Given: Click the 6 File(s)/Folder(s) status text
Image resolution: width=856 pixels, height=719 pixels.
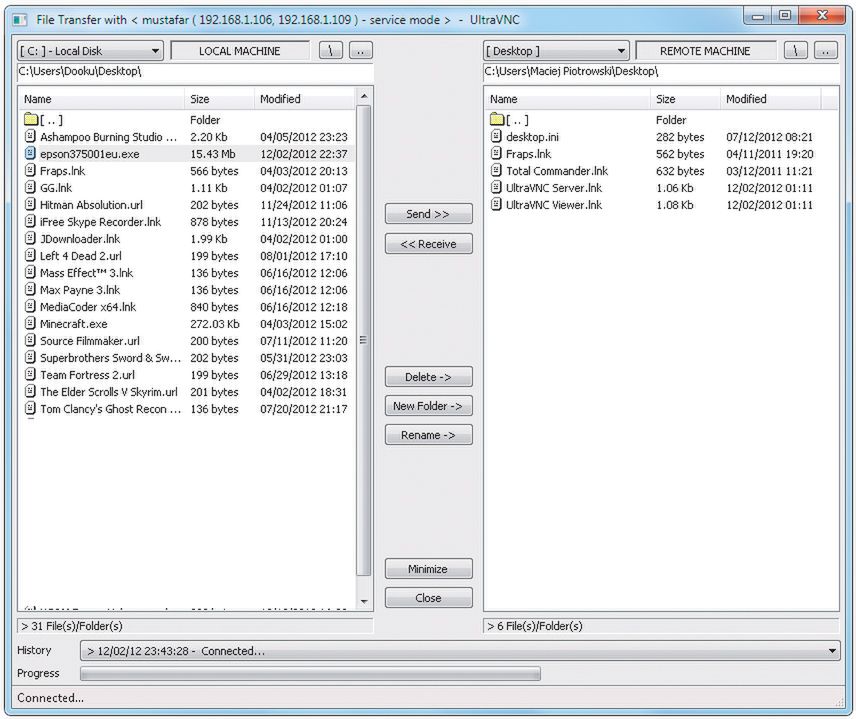Looking at the screenshot, I should pos(534,626).
